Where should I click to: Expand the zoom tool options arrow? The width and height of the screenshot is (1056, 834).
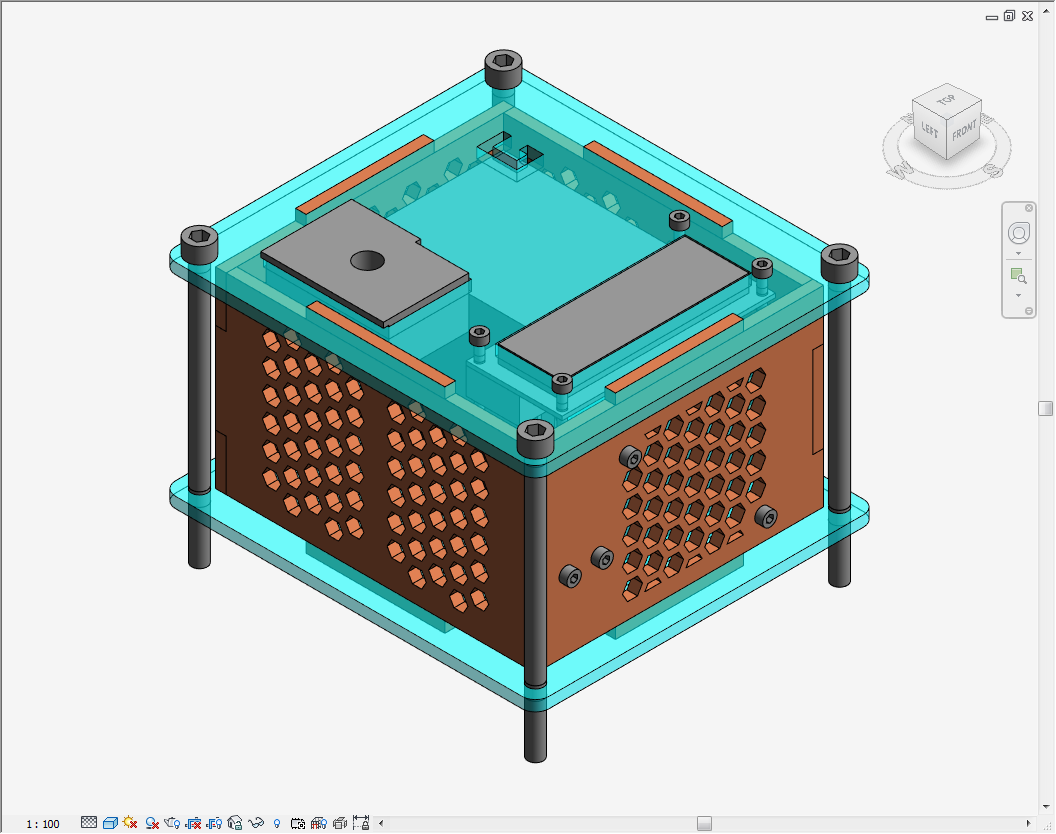click(x=1018, y=295)
